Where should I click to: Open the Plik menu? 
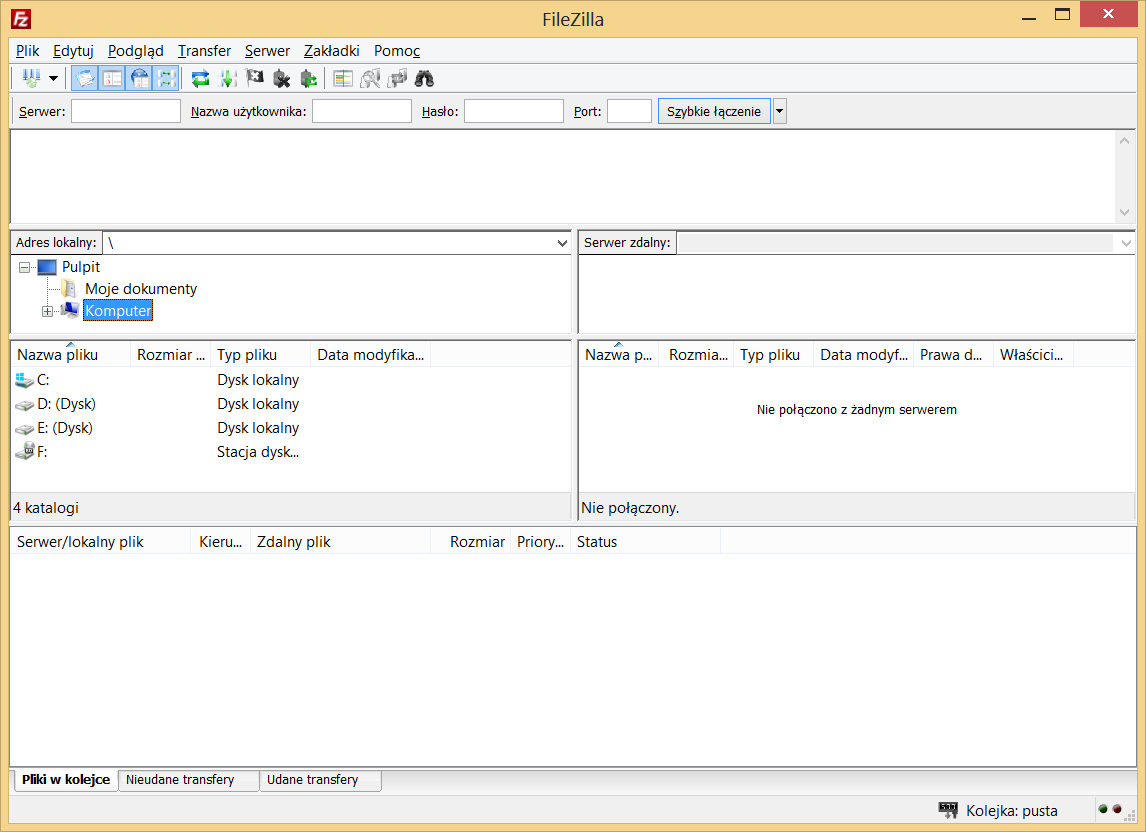click(x=28, y=50)
